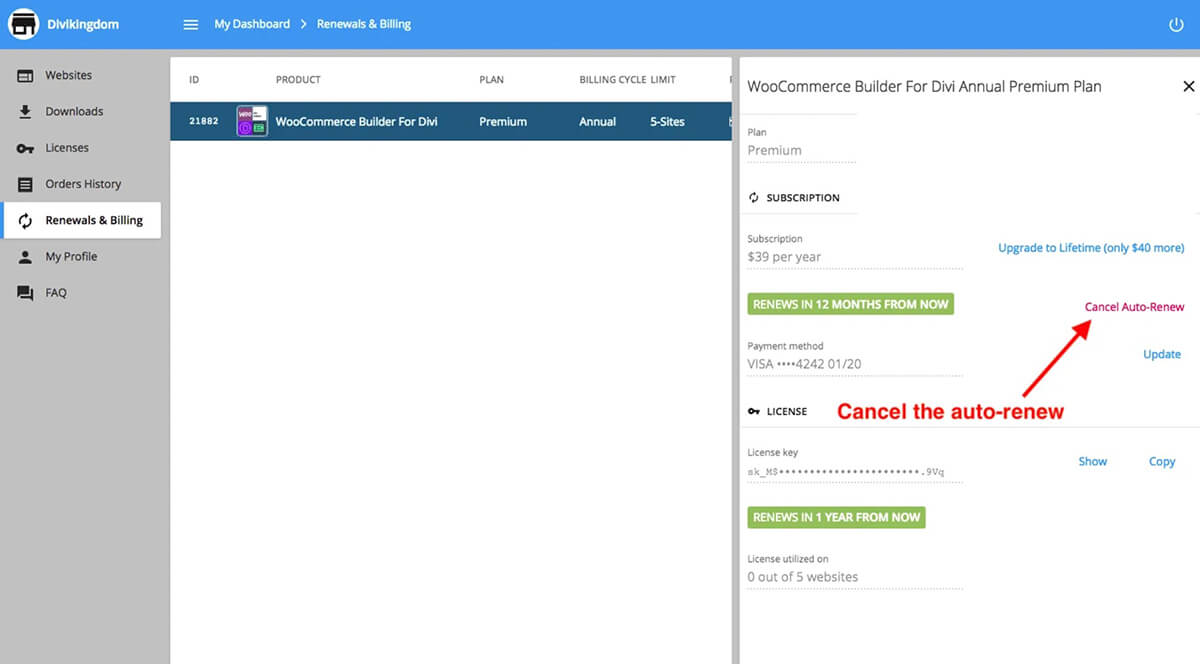Click the Licenses key icon
The image size is (1200, 664).
(x=25, y=148)
